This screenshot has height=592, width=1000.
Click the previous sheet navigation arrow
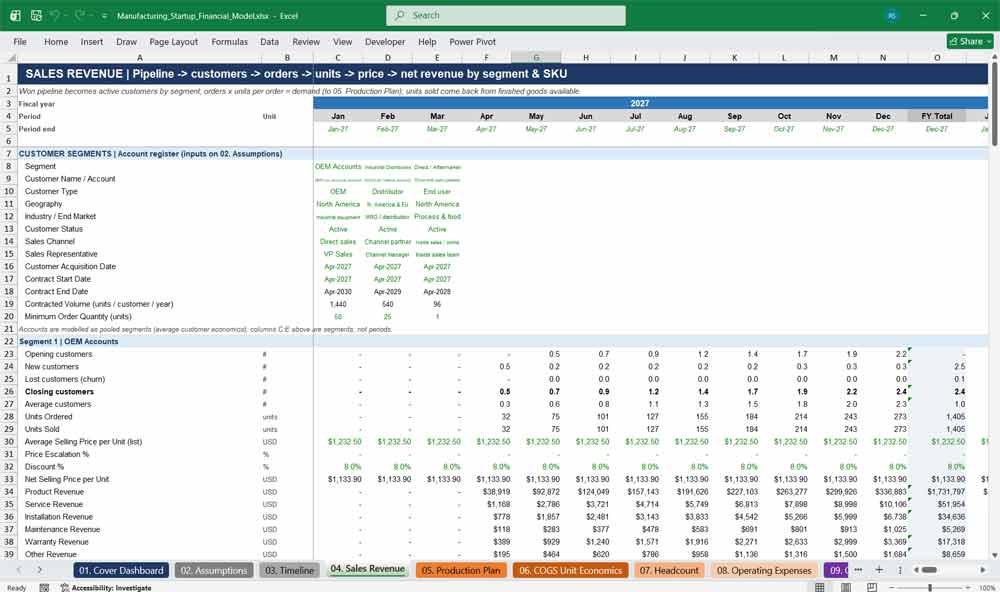click(x=18, y=570)
